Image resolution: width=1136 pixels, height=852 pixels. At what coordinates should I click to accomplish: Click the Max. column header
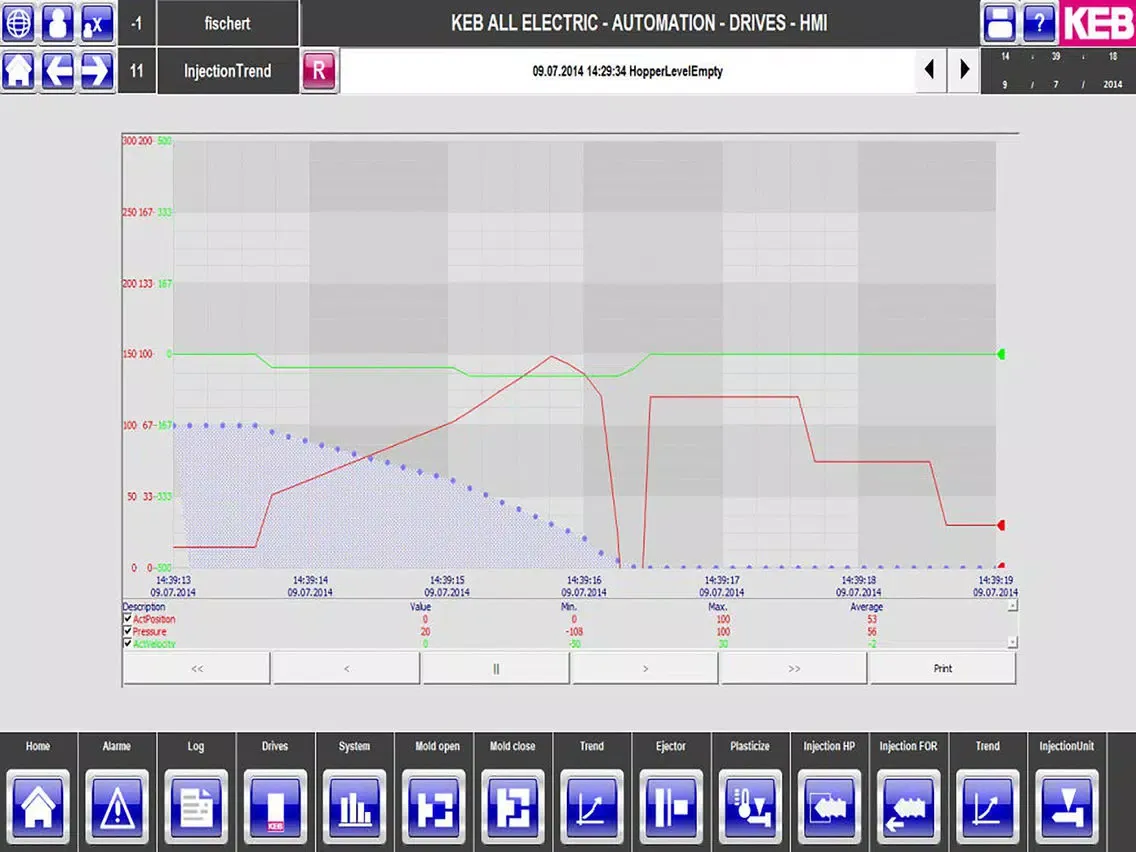tap(717, 606)
